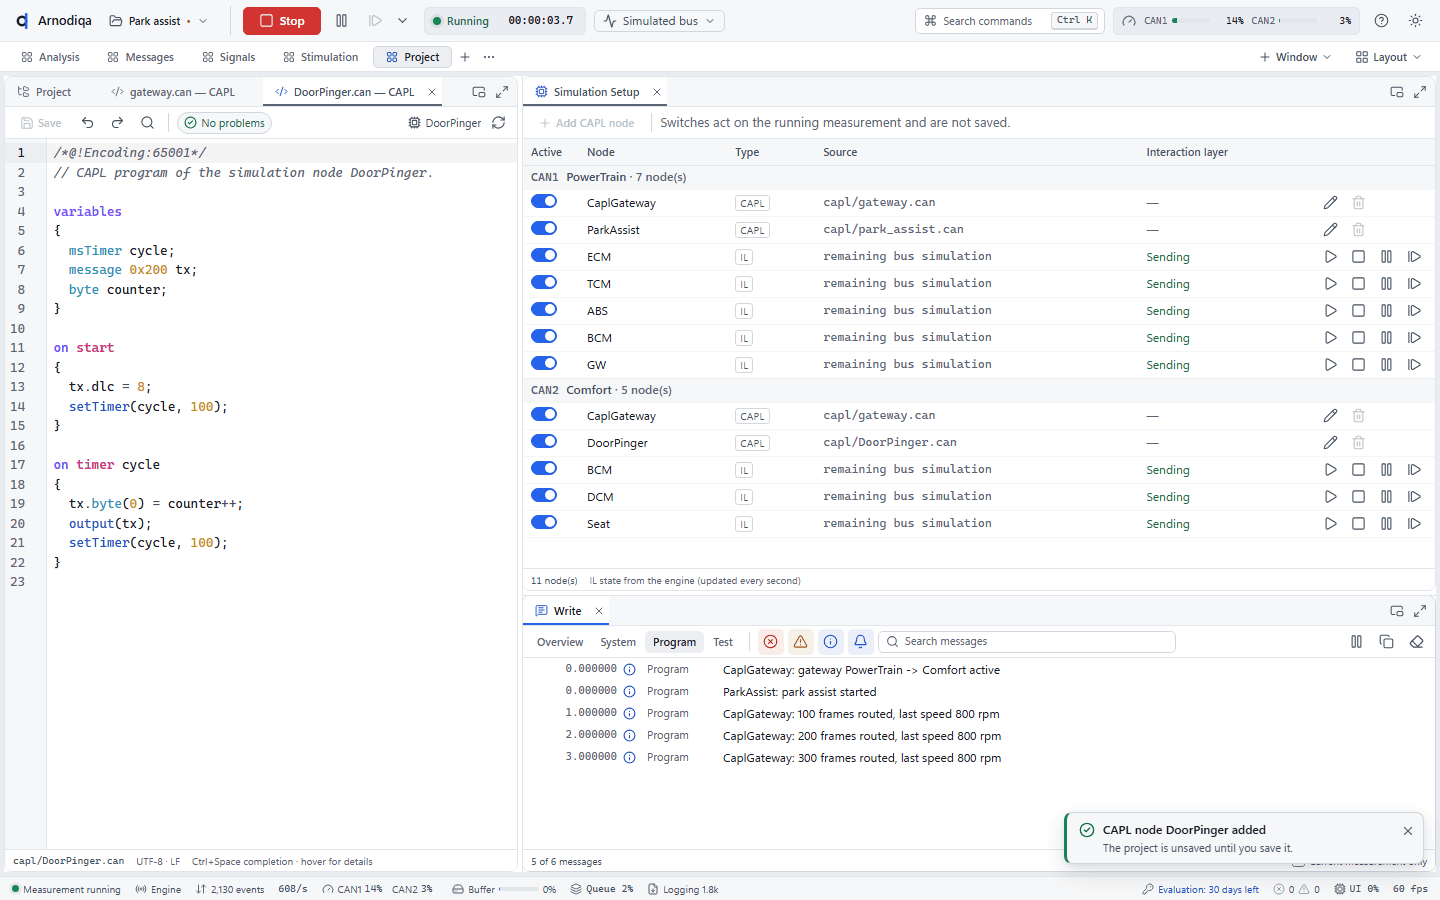Toggle the PowerTrain CaplGateway node switch
The height and width of the screenshot is (900, 1440).
(544, 202)
